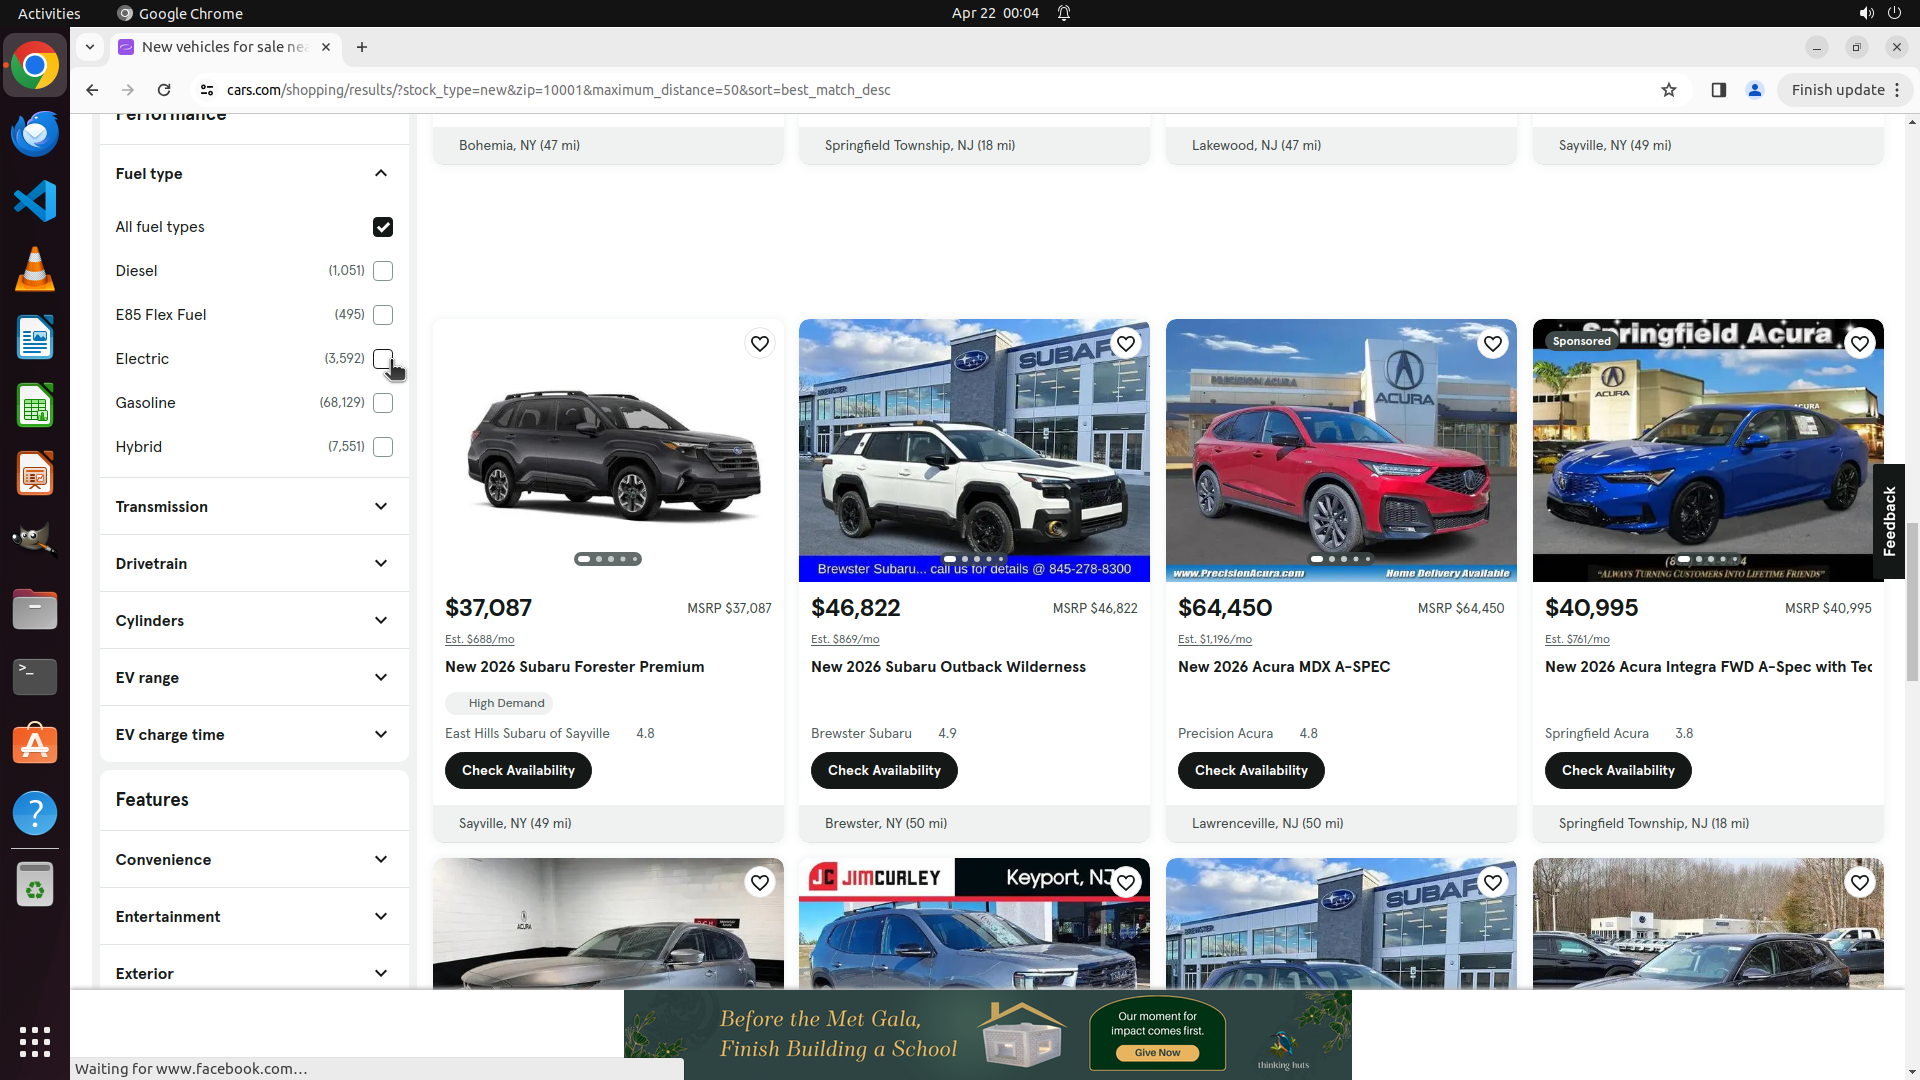The image size is (1920, 1080).
Task: Open new browser tab with plus icon
Action: pos(362,47)
